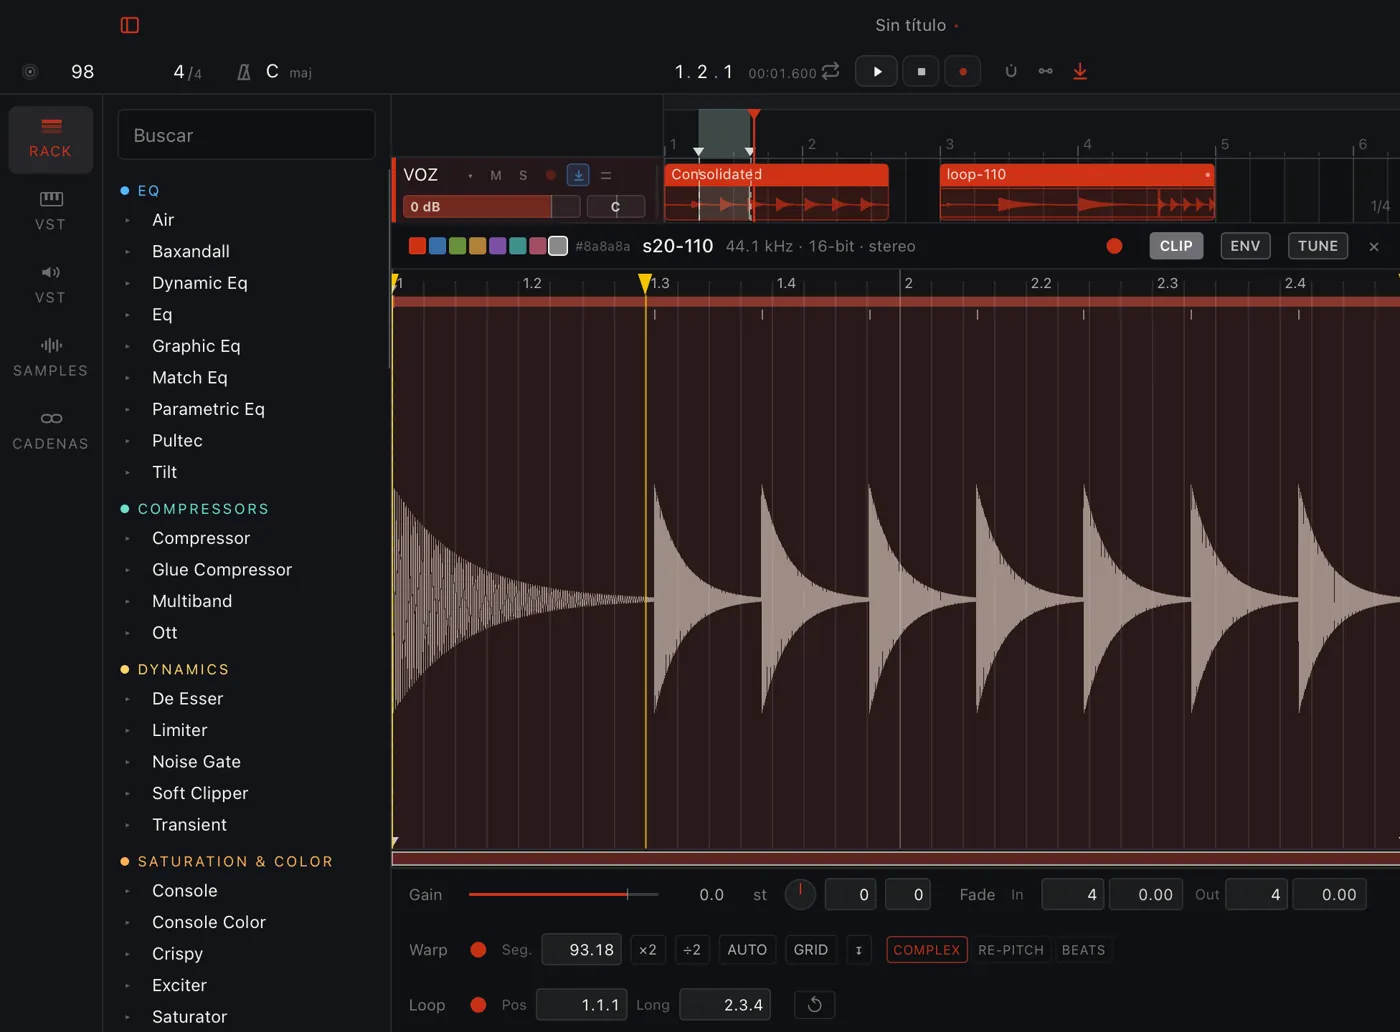This screenshot has height=1032, width=1400.
Task: Select COMPLEX warp mode
Action: [927, 950]
